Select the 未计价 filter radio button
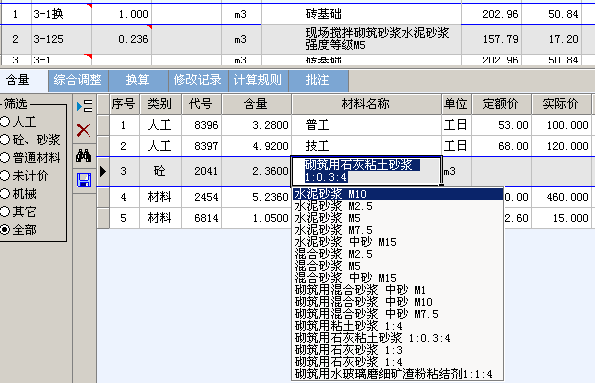This screenshot has width=595, height=383. [5, 175]
